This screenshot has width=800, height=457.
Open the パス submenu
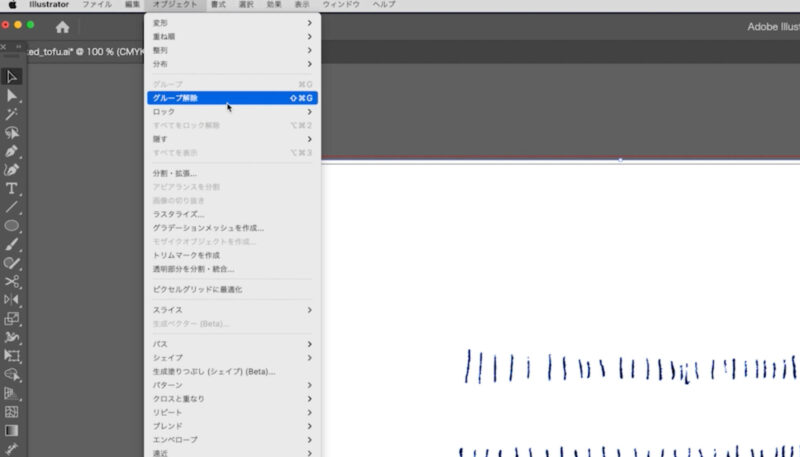[232, 344]
